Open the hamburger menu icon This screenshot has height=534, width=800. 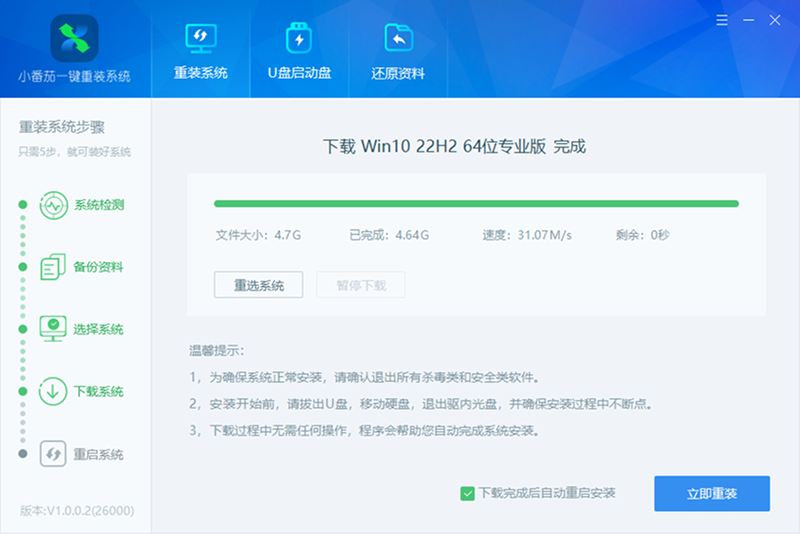click(x=721, y=20)
